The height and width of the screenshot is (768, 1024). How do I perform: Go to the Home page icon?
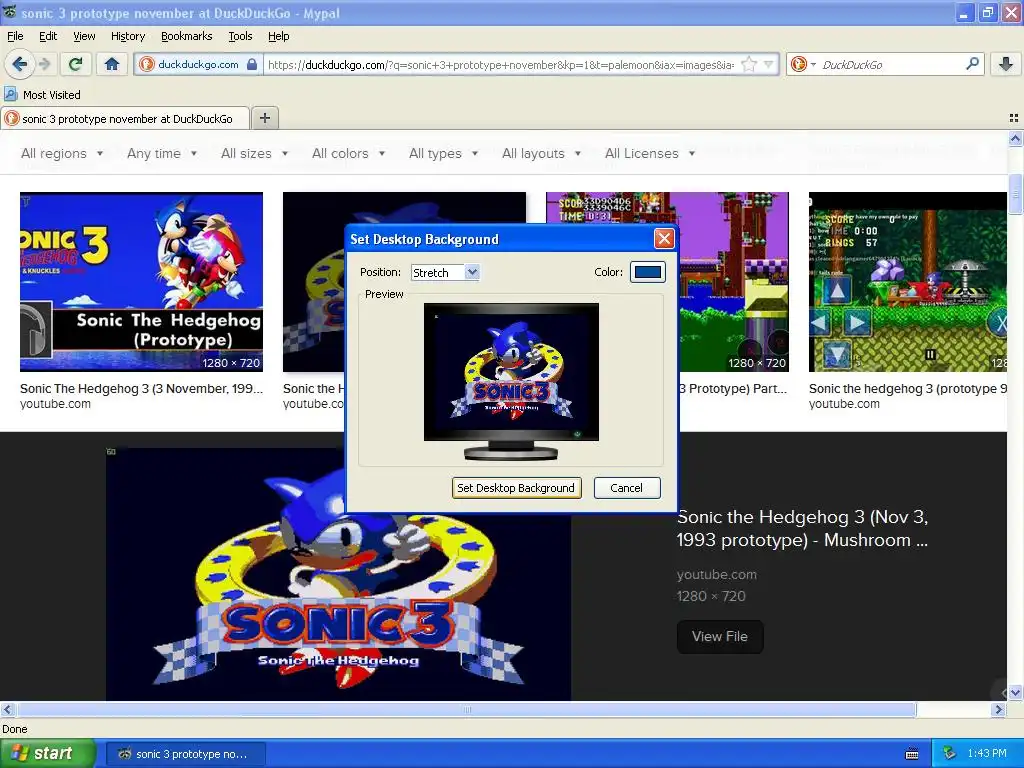click(112, 64)
